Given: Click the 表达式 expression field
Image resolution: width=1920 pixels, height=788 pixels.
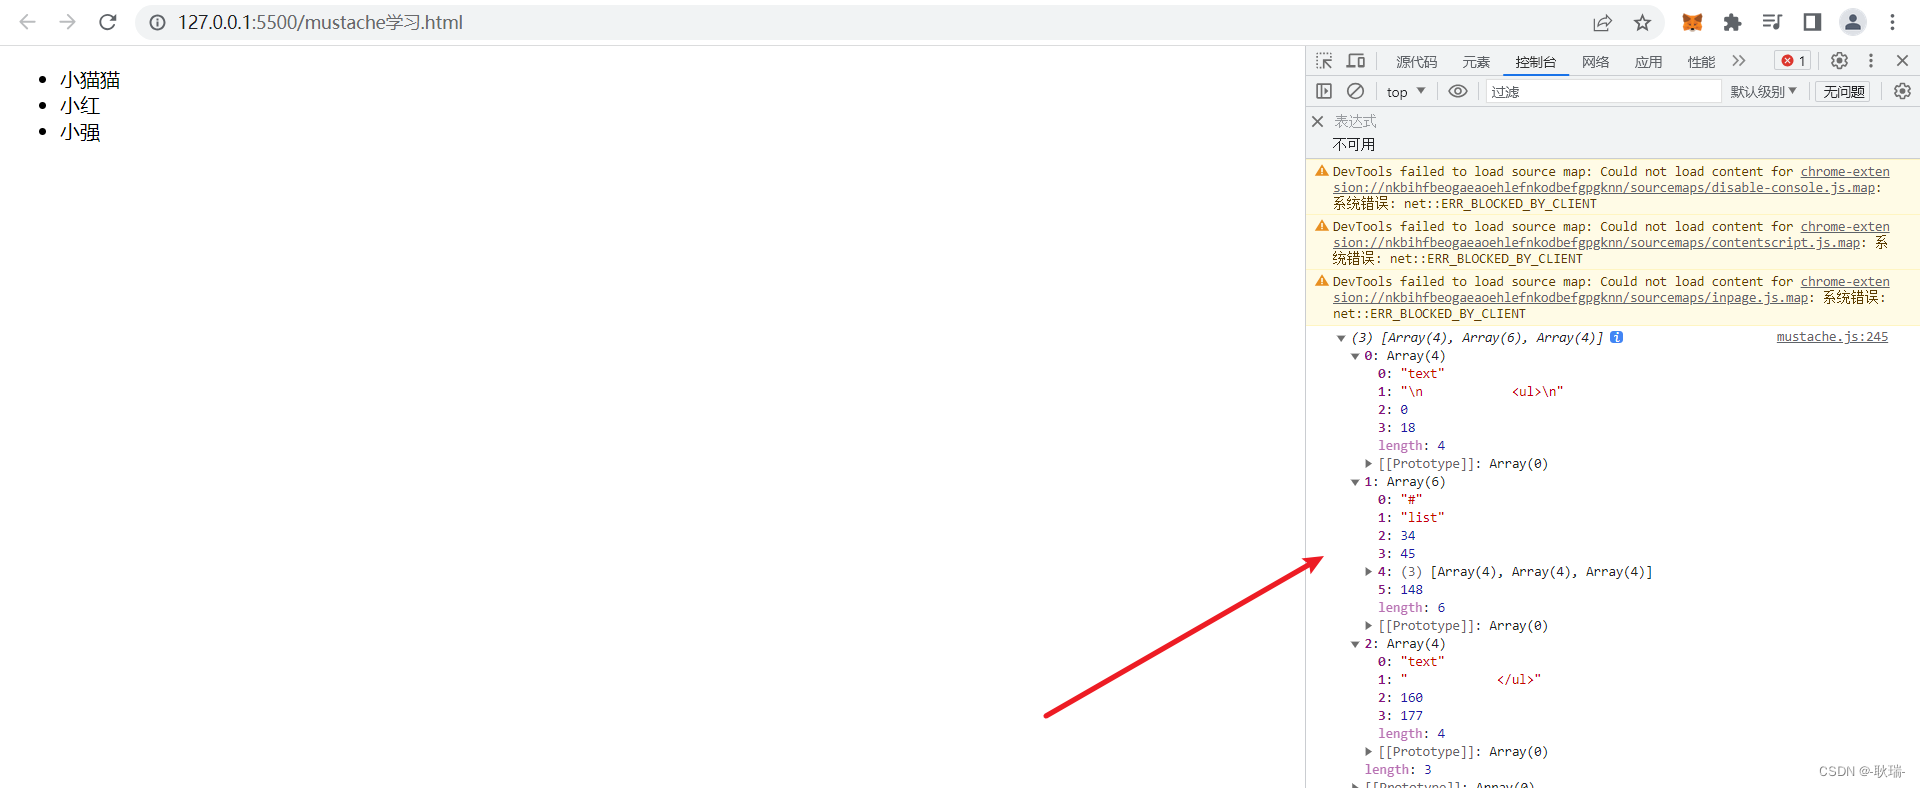Looking at the screenshot, I should 1355,121.
